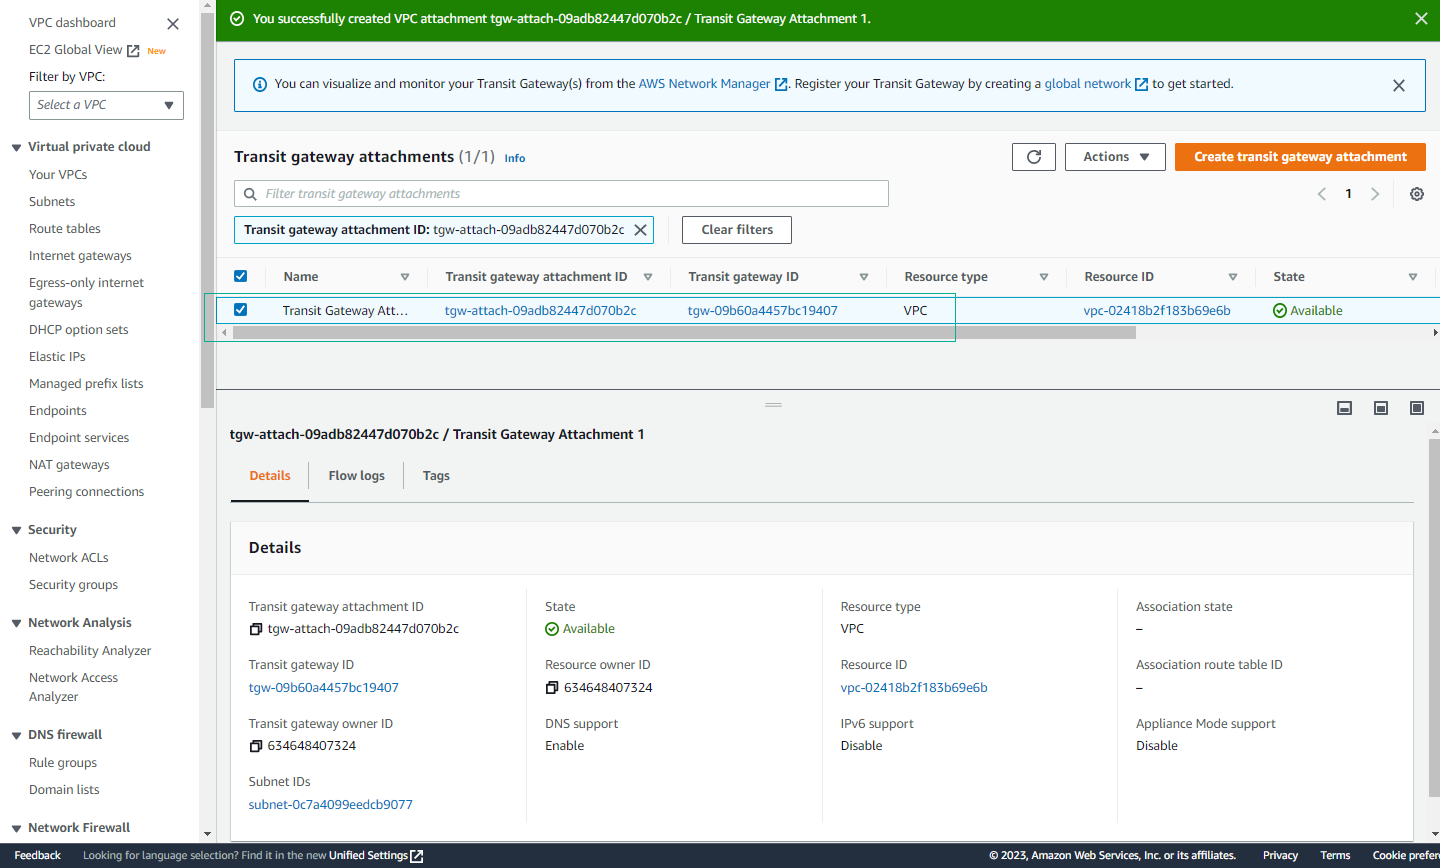
Task: Collapse details panel to bottom view
Action: coord(1345,408)
